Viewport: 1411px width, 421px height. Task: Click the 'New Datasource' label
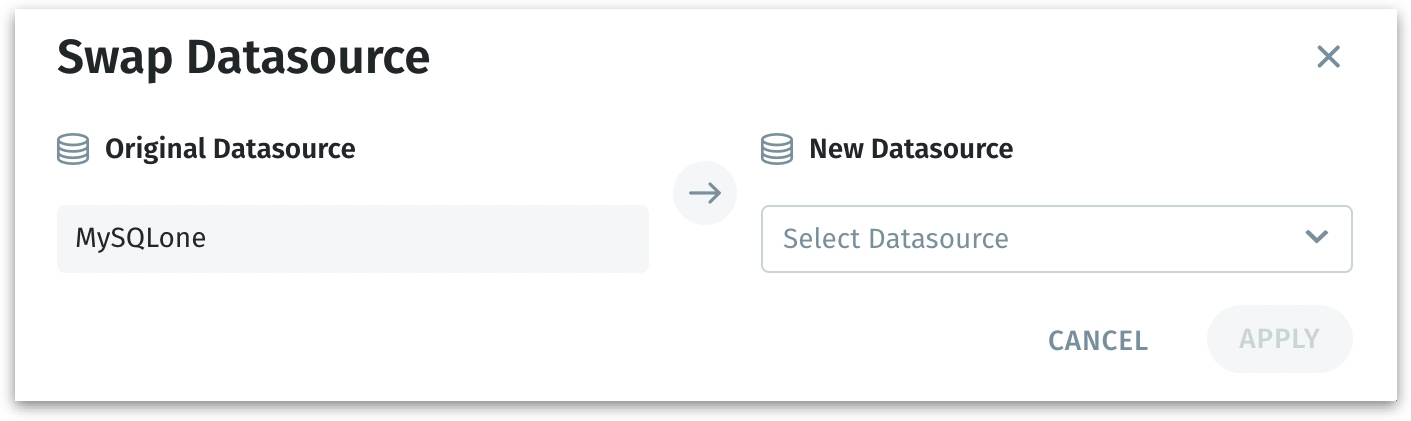(x=911, y=150)
